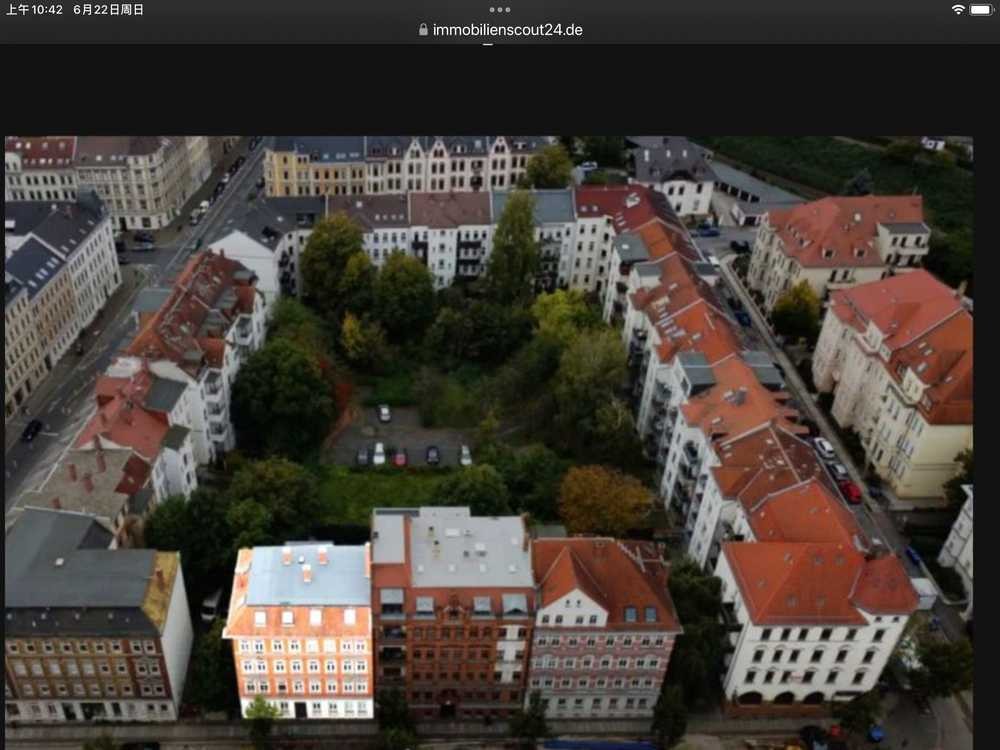Tap the three-dot multitasking icon

pos(500,9)
